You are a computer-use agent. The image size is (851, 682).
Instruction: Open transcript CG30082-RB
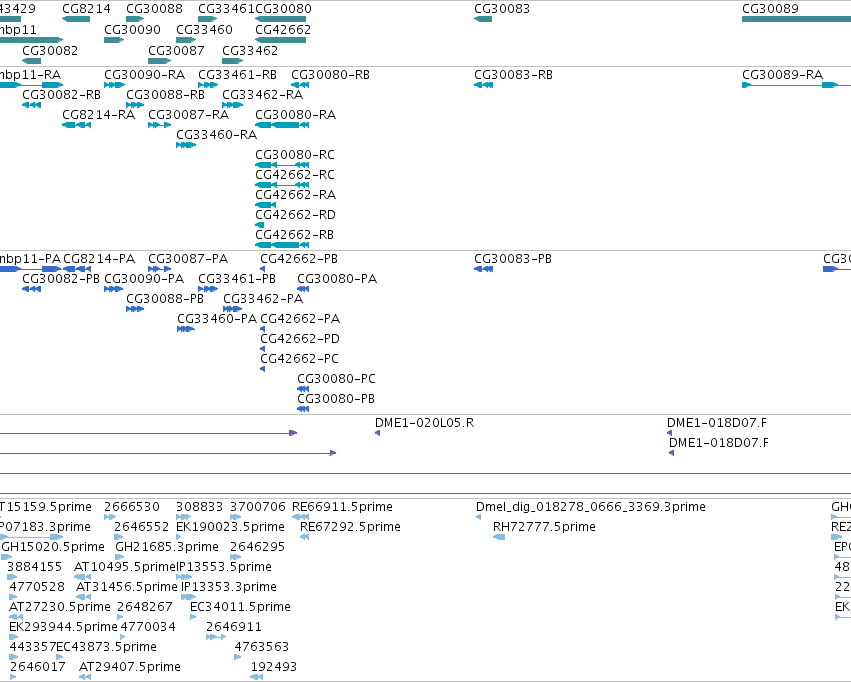click(61, 94)
